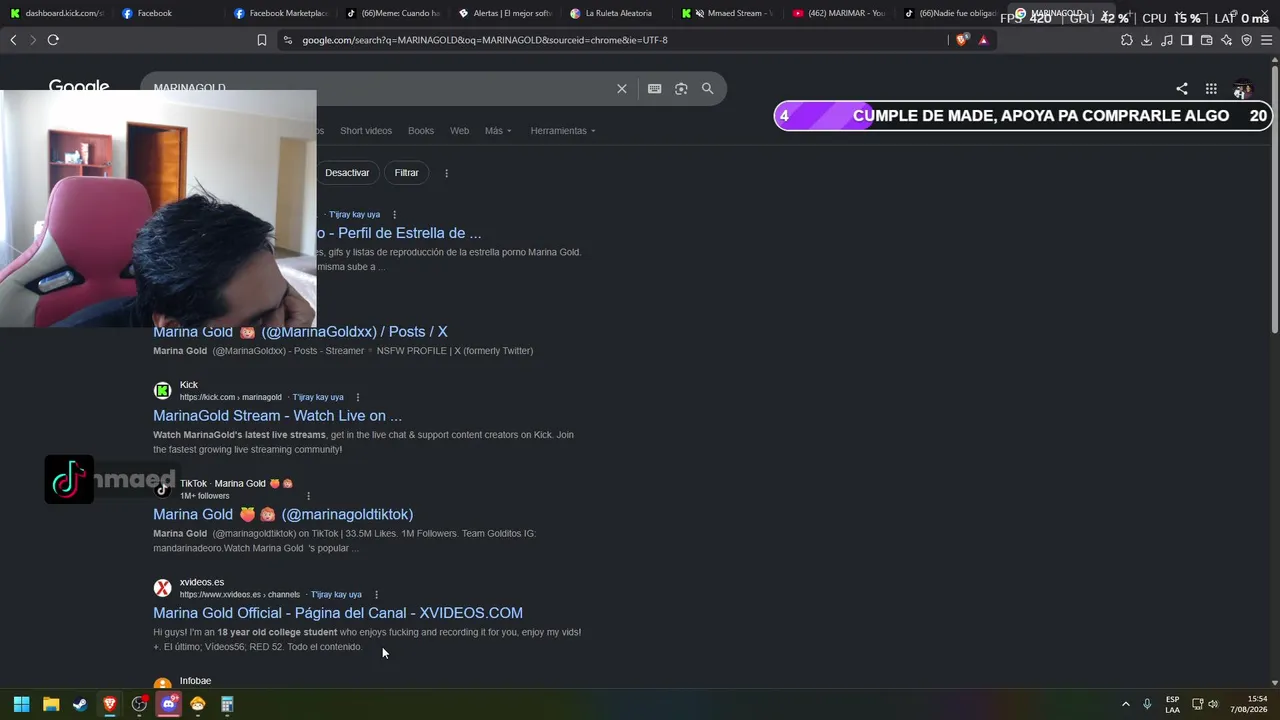Switch to the La Ruleta Aleatoria tab
Screen dimensions: 1280x720
pos(617,14)
